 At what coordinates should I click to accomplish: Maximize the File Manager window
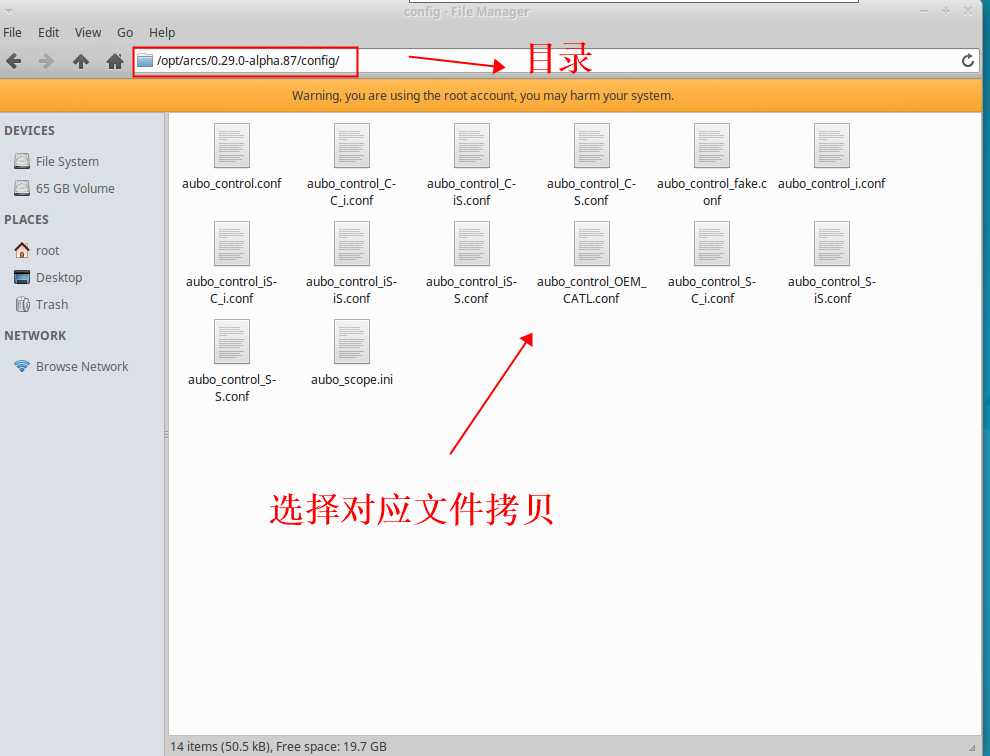(x=946, y=11)
